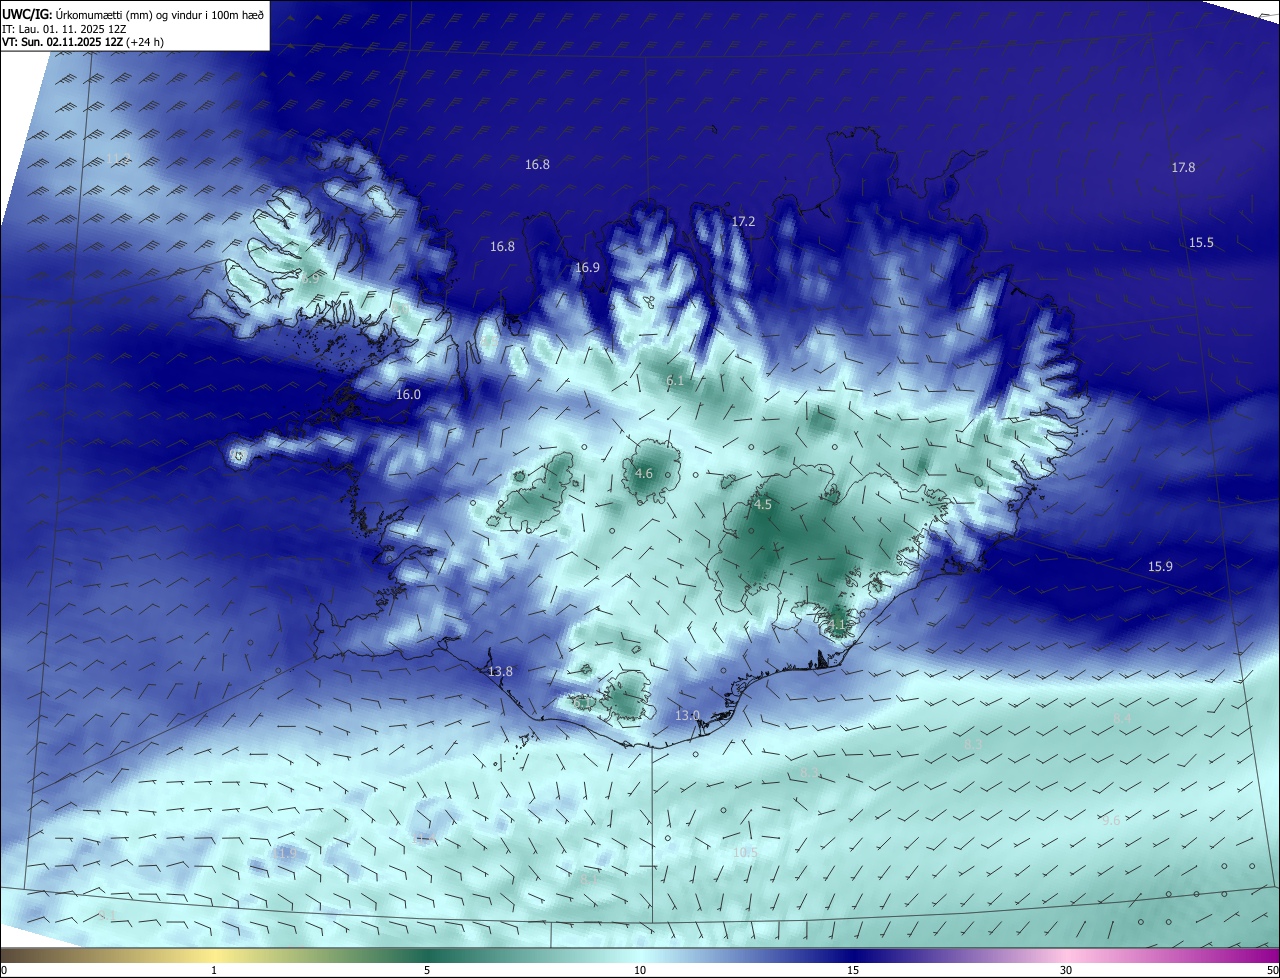Click the 16.8 label directly beside the 16.9 label
Viewport: 1280px width, 978px height.
(502, 247)
